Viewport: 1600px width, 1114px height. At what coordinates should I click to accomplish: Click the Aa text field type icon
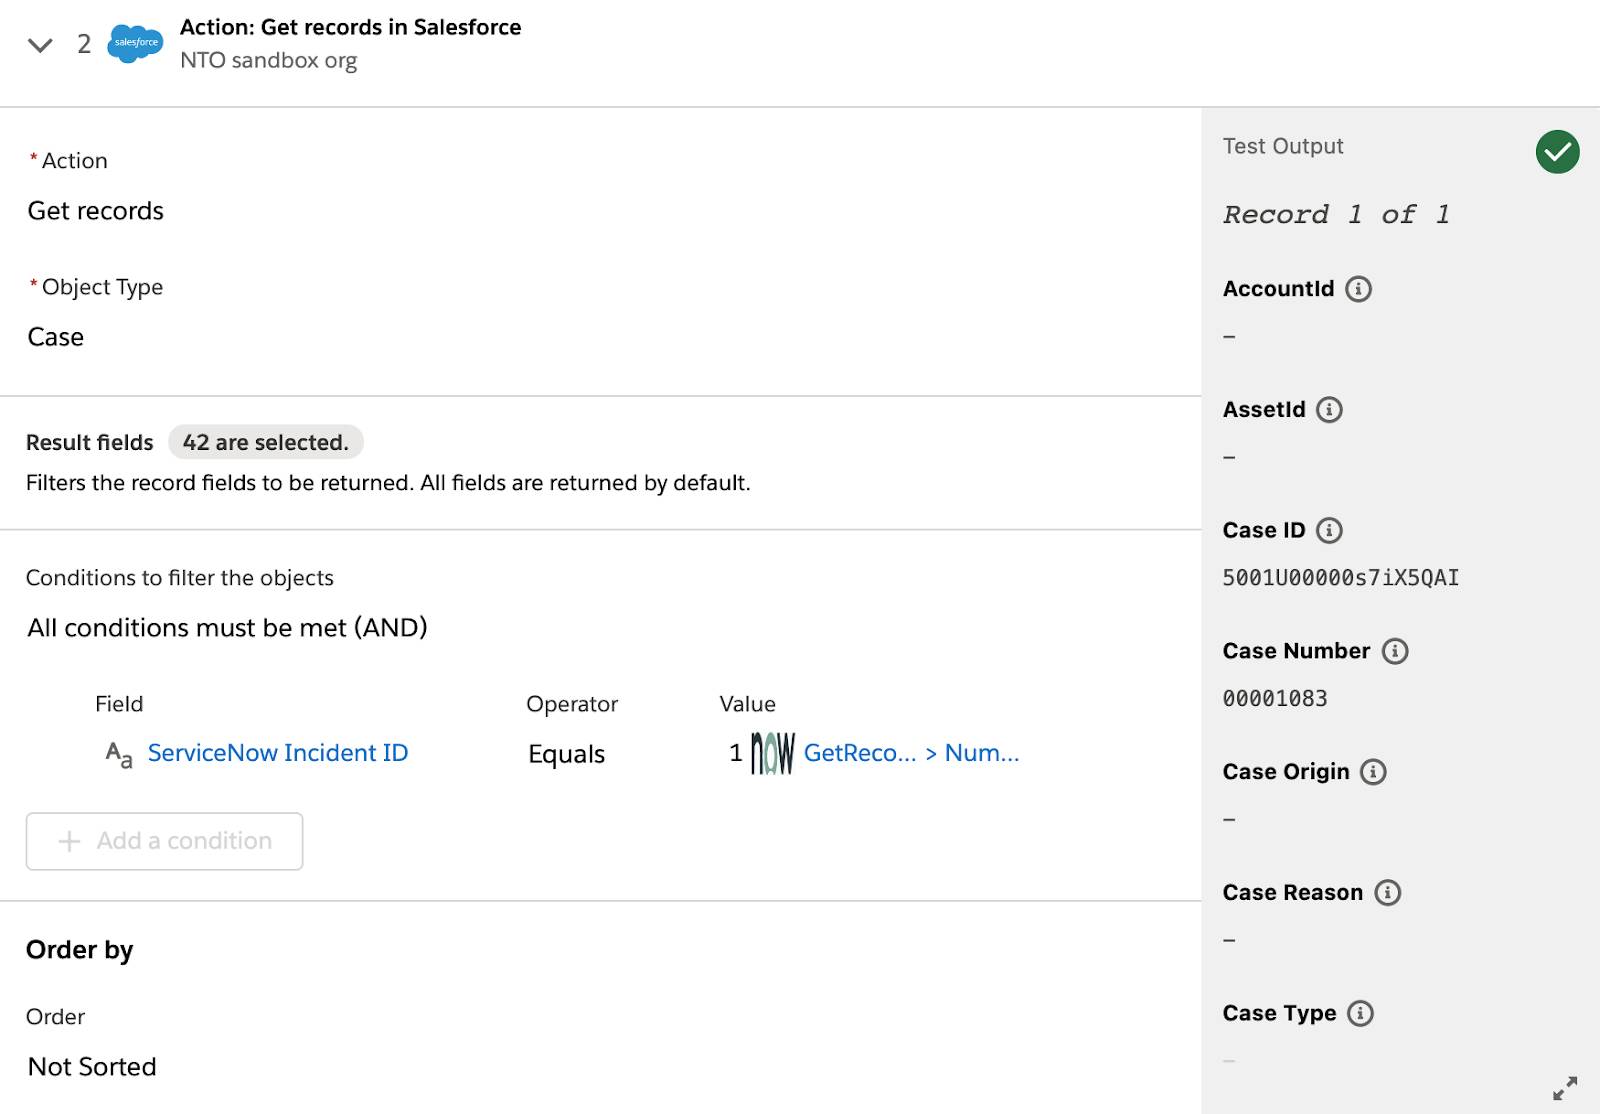tap(119, 755)
